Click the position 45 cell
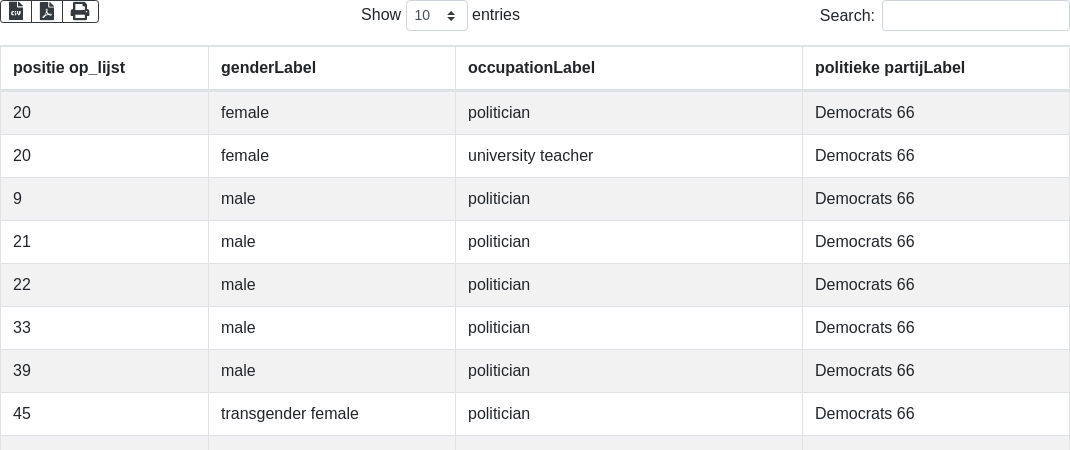Viewport: 1070px width, 450px height. click(x=22, y=414)
